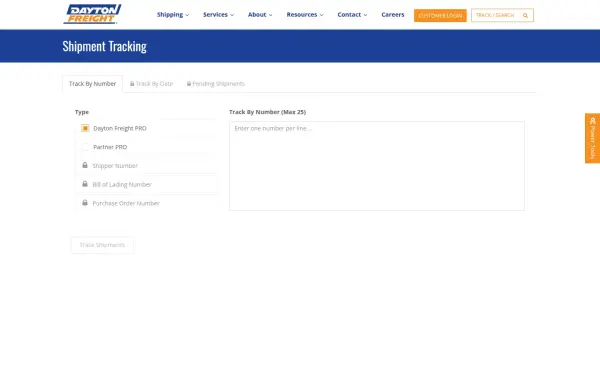Screen dimensions: 600x375
Task: Click the lock icon beside Purchase Order Number
Action: pyautogui.click(x=85, y=203)
